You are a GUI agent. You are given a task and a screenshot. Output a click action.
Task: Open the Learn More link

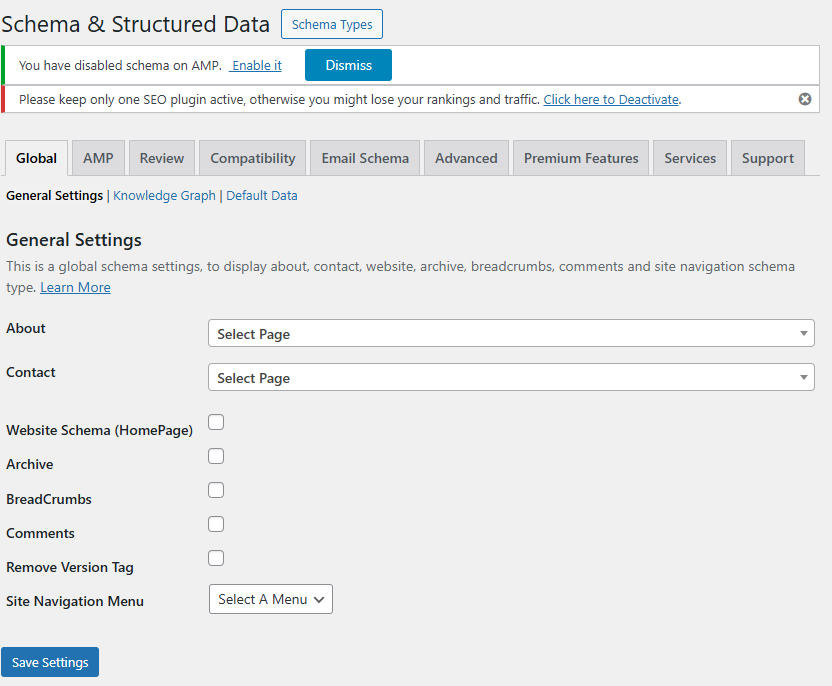pos(74,287)
